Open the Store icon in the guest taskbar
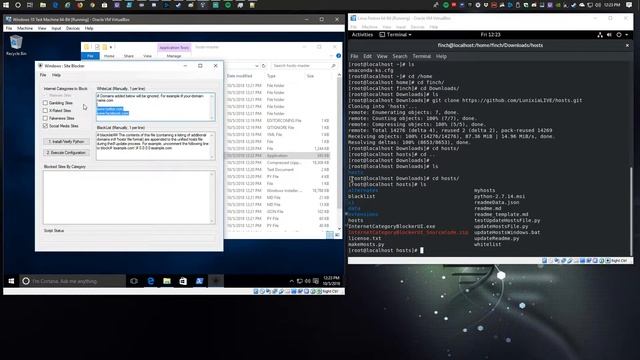Image resolution: width=640 pixels, height=360 pixels. point(183,281)
